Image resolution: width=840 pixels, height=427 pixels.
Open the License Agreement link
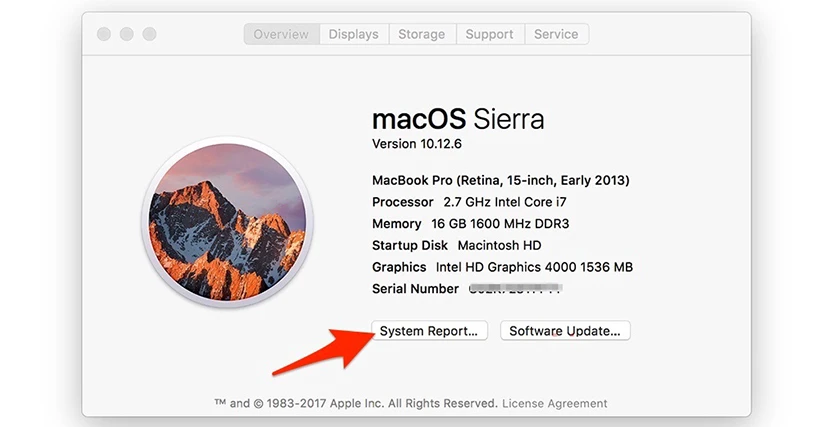coord(554,403)
